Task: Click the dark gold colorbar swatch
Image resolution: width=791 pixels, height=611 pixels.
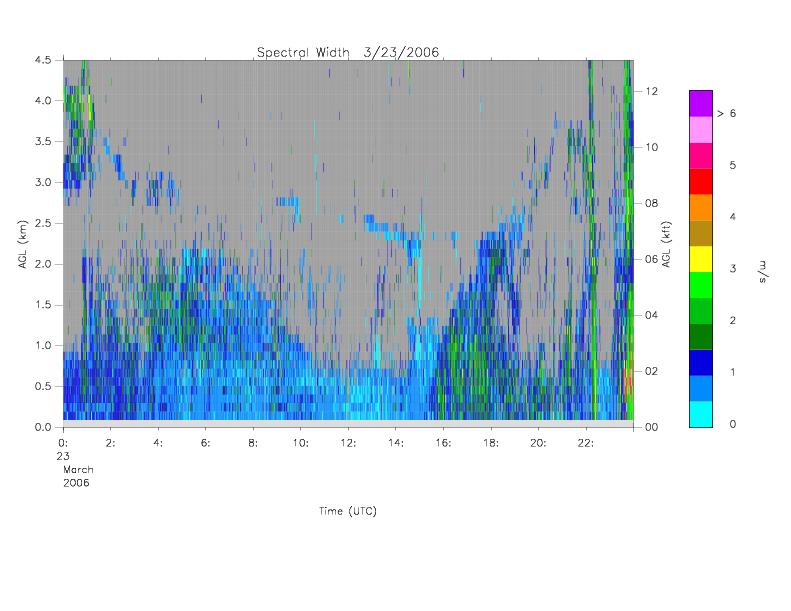Action: tap(701, 233)
